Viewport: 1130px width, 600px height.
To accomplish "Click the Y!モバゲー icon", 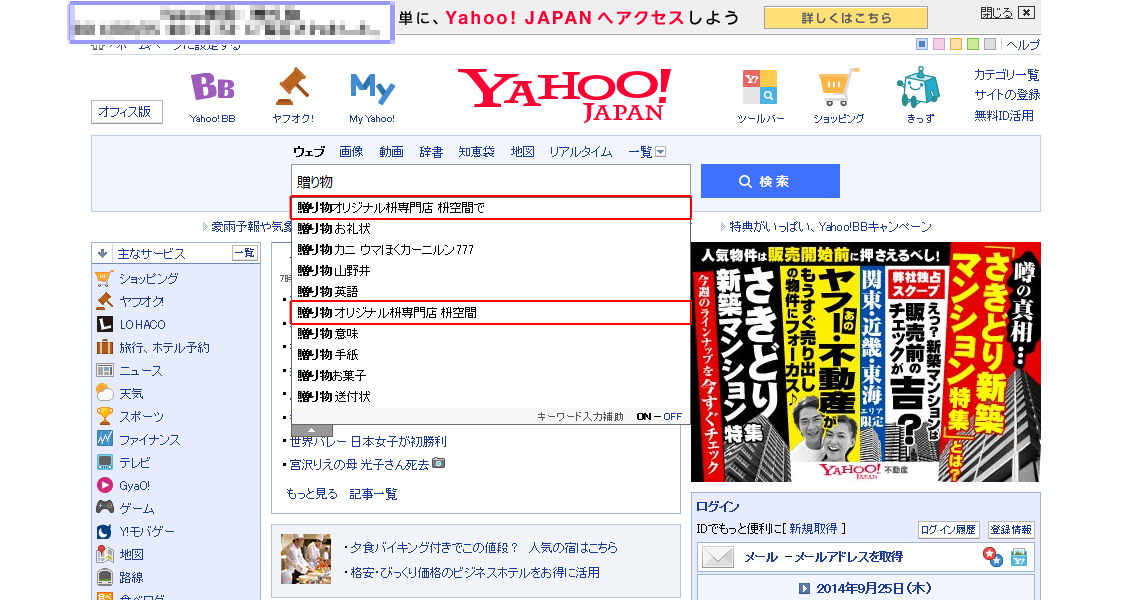I will (x=104, y=532).
